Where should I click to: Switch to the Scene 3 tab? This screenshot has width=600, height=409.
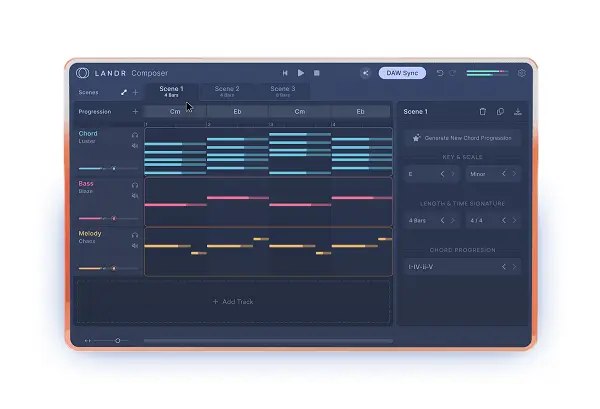click(283, 91)
